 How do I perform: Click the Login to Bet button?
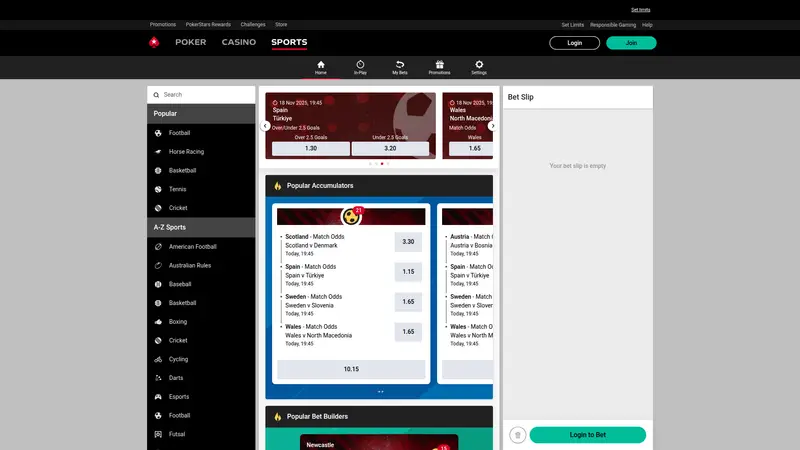(588, 435)
